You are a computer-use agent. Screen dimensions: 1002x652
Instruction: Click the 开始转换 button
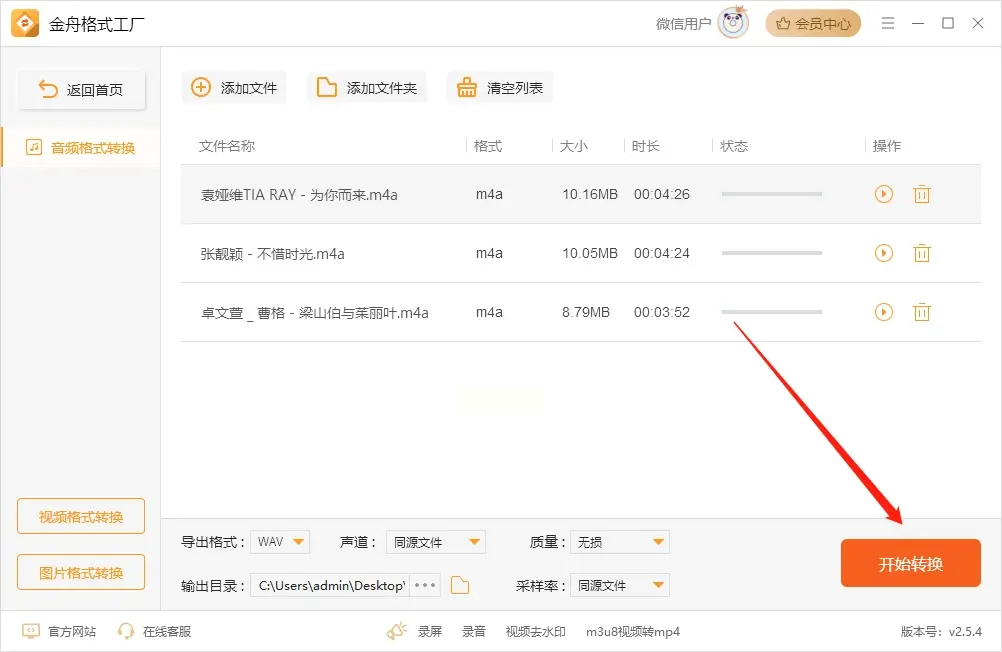pyautogui.click(x=910, y=564)
